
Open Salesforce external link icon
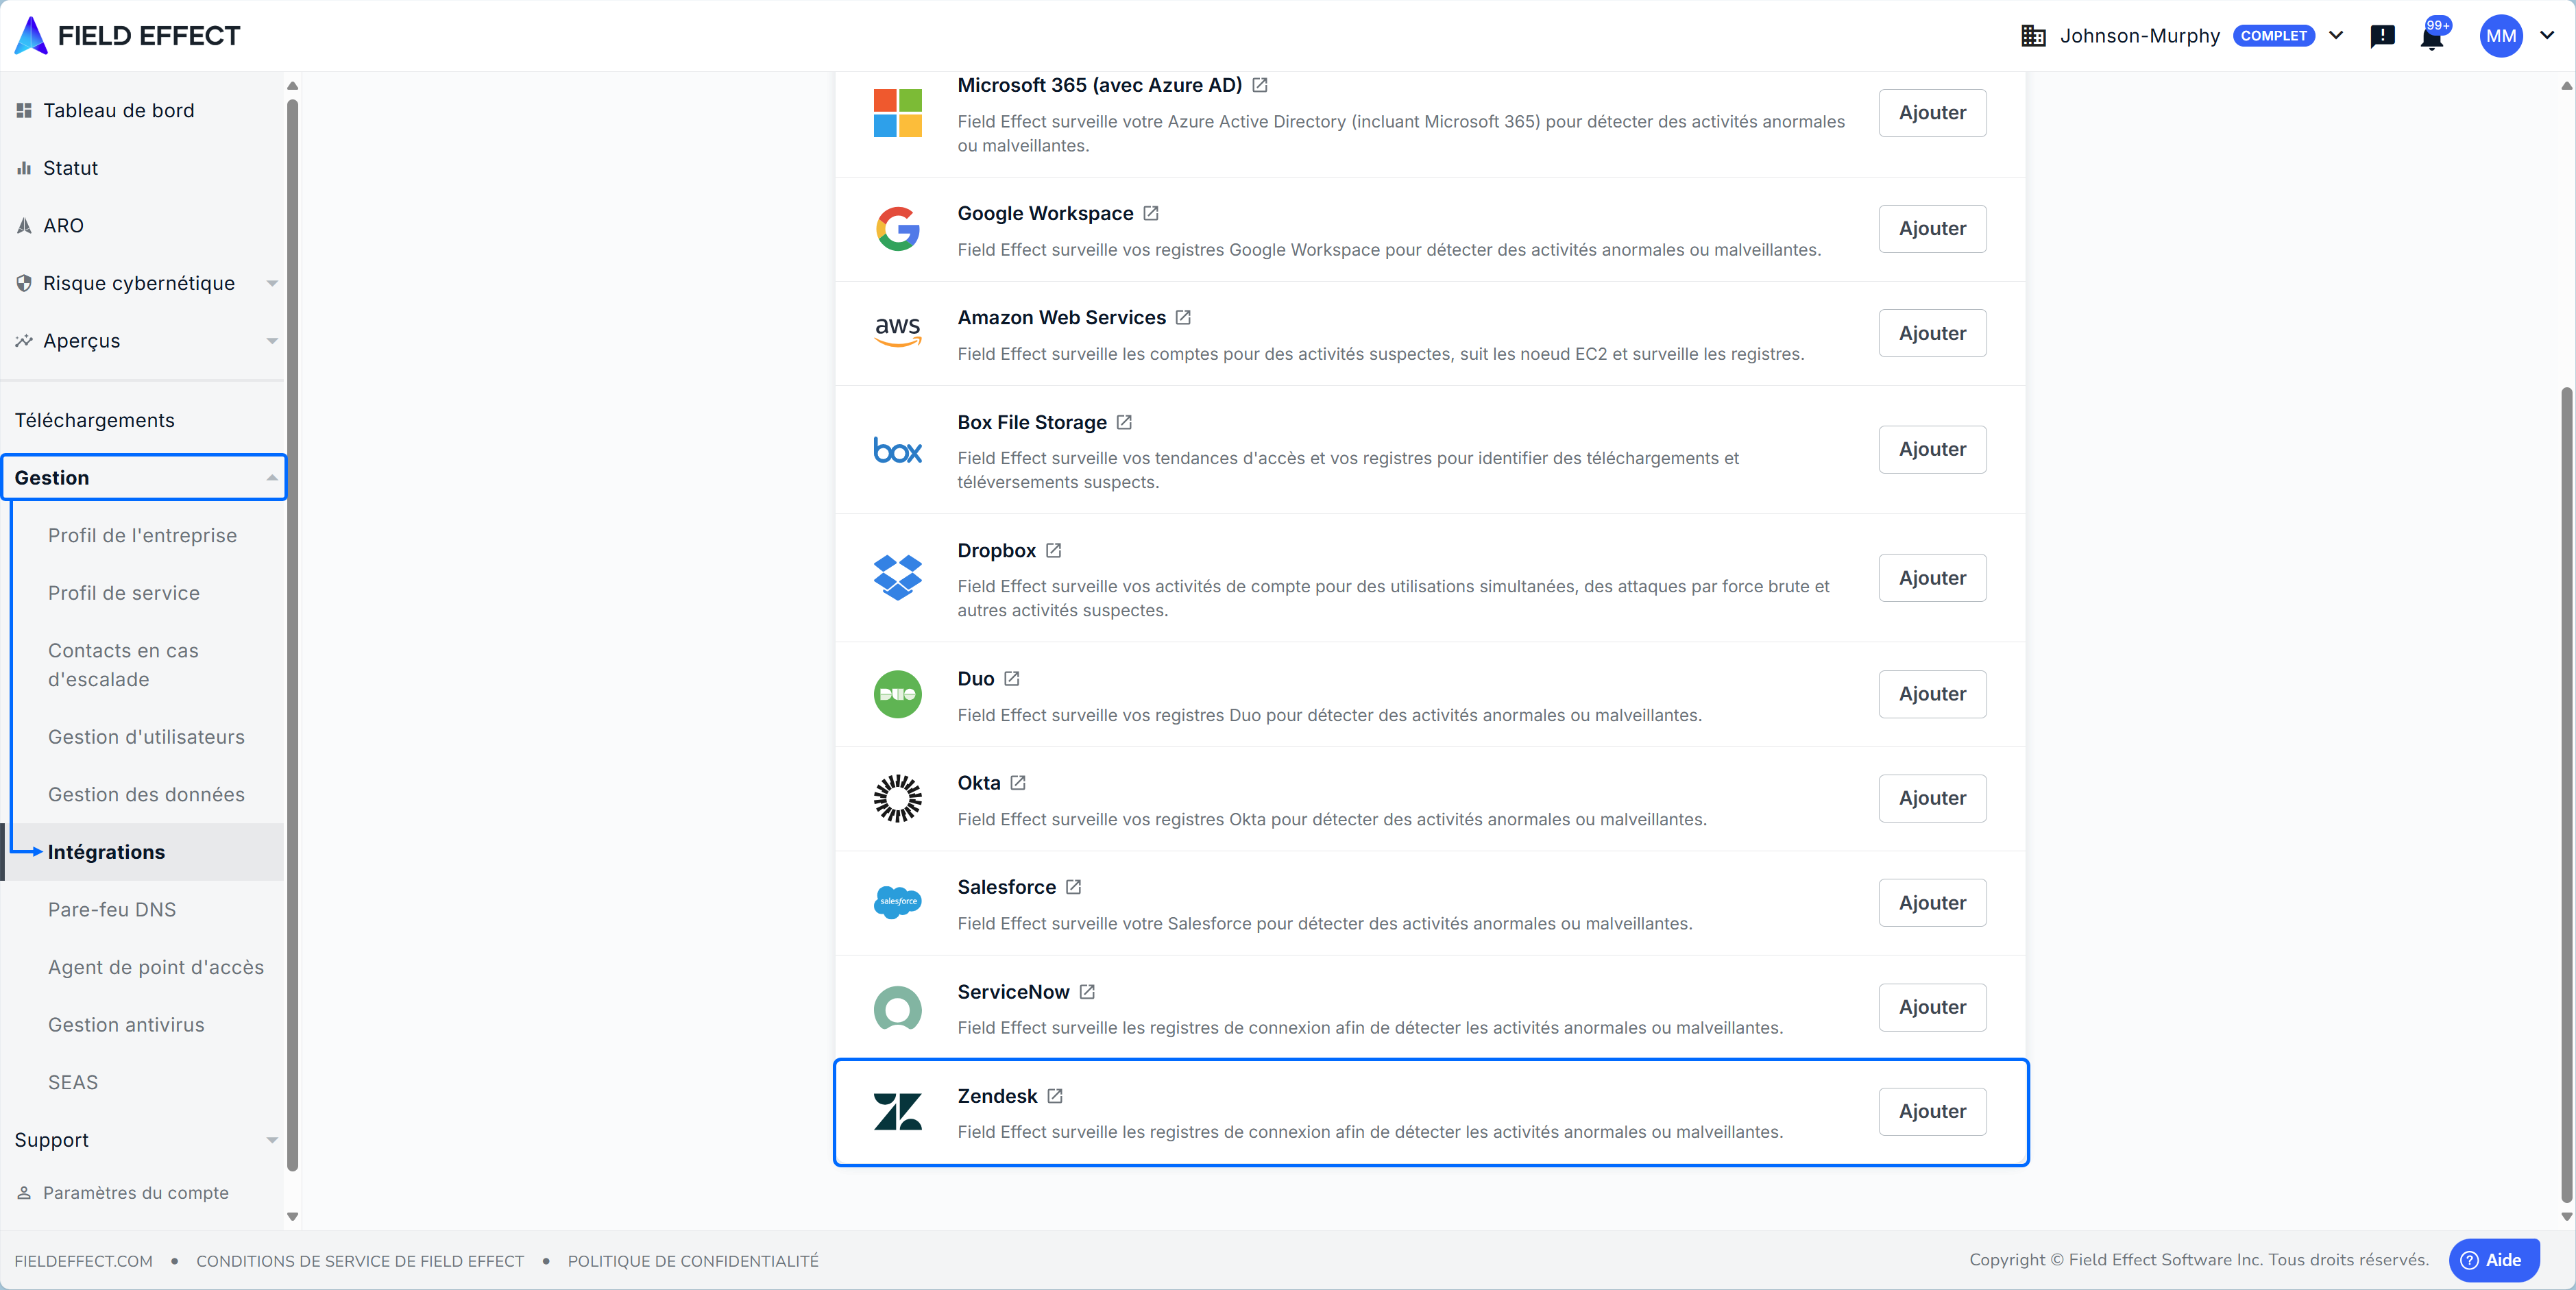click(x=1073, y=887)
